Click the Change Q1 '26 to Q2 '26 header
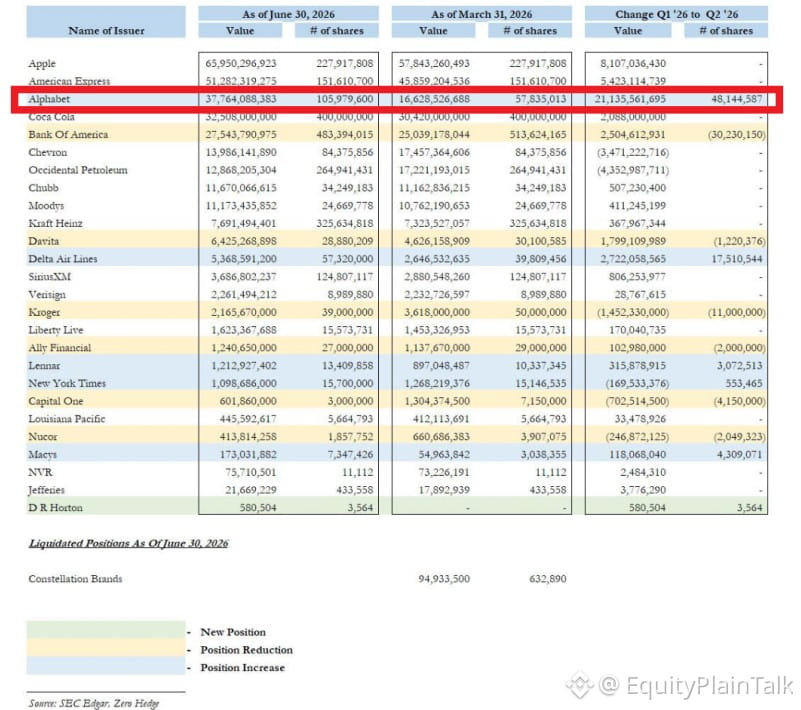The image size is (801, 710). pos(676,14)
